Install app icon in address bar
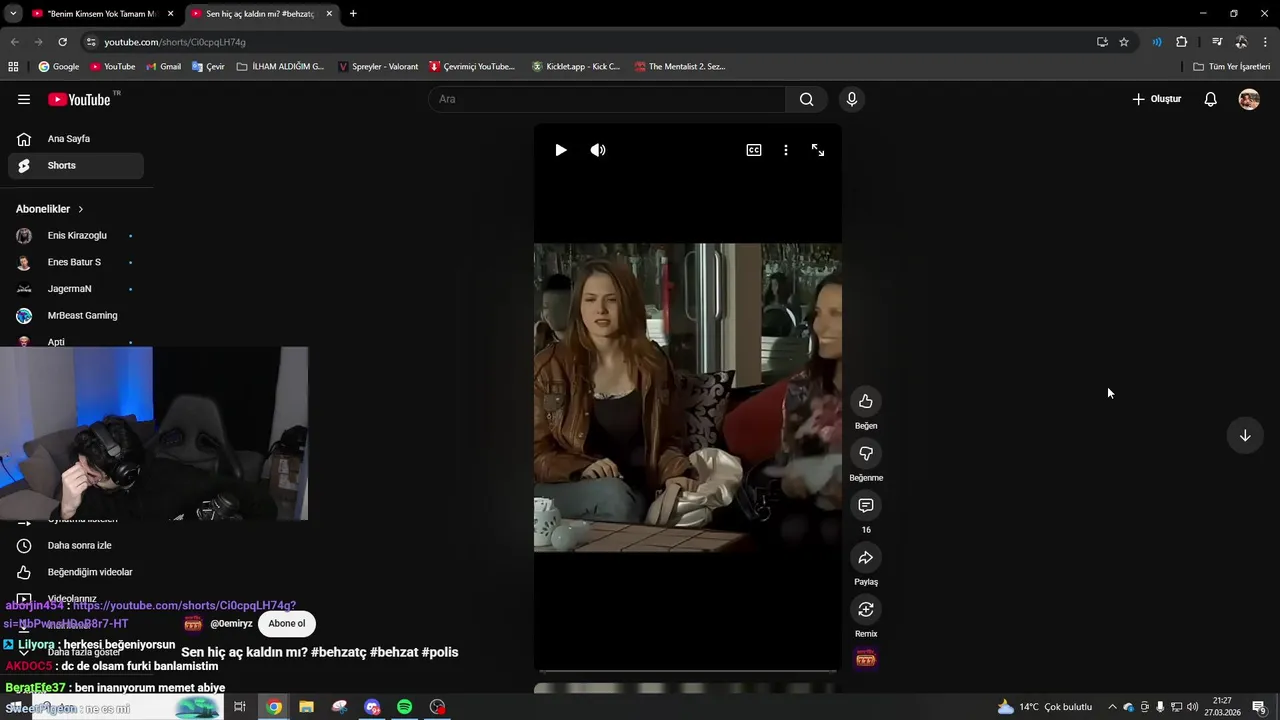 click(1102, 42)
